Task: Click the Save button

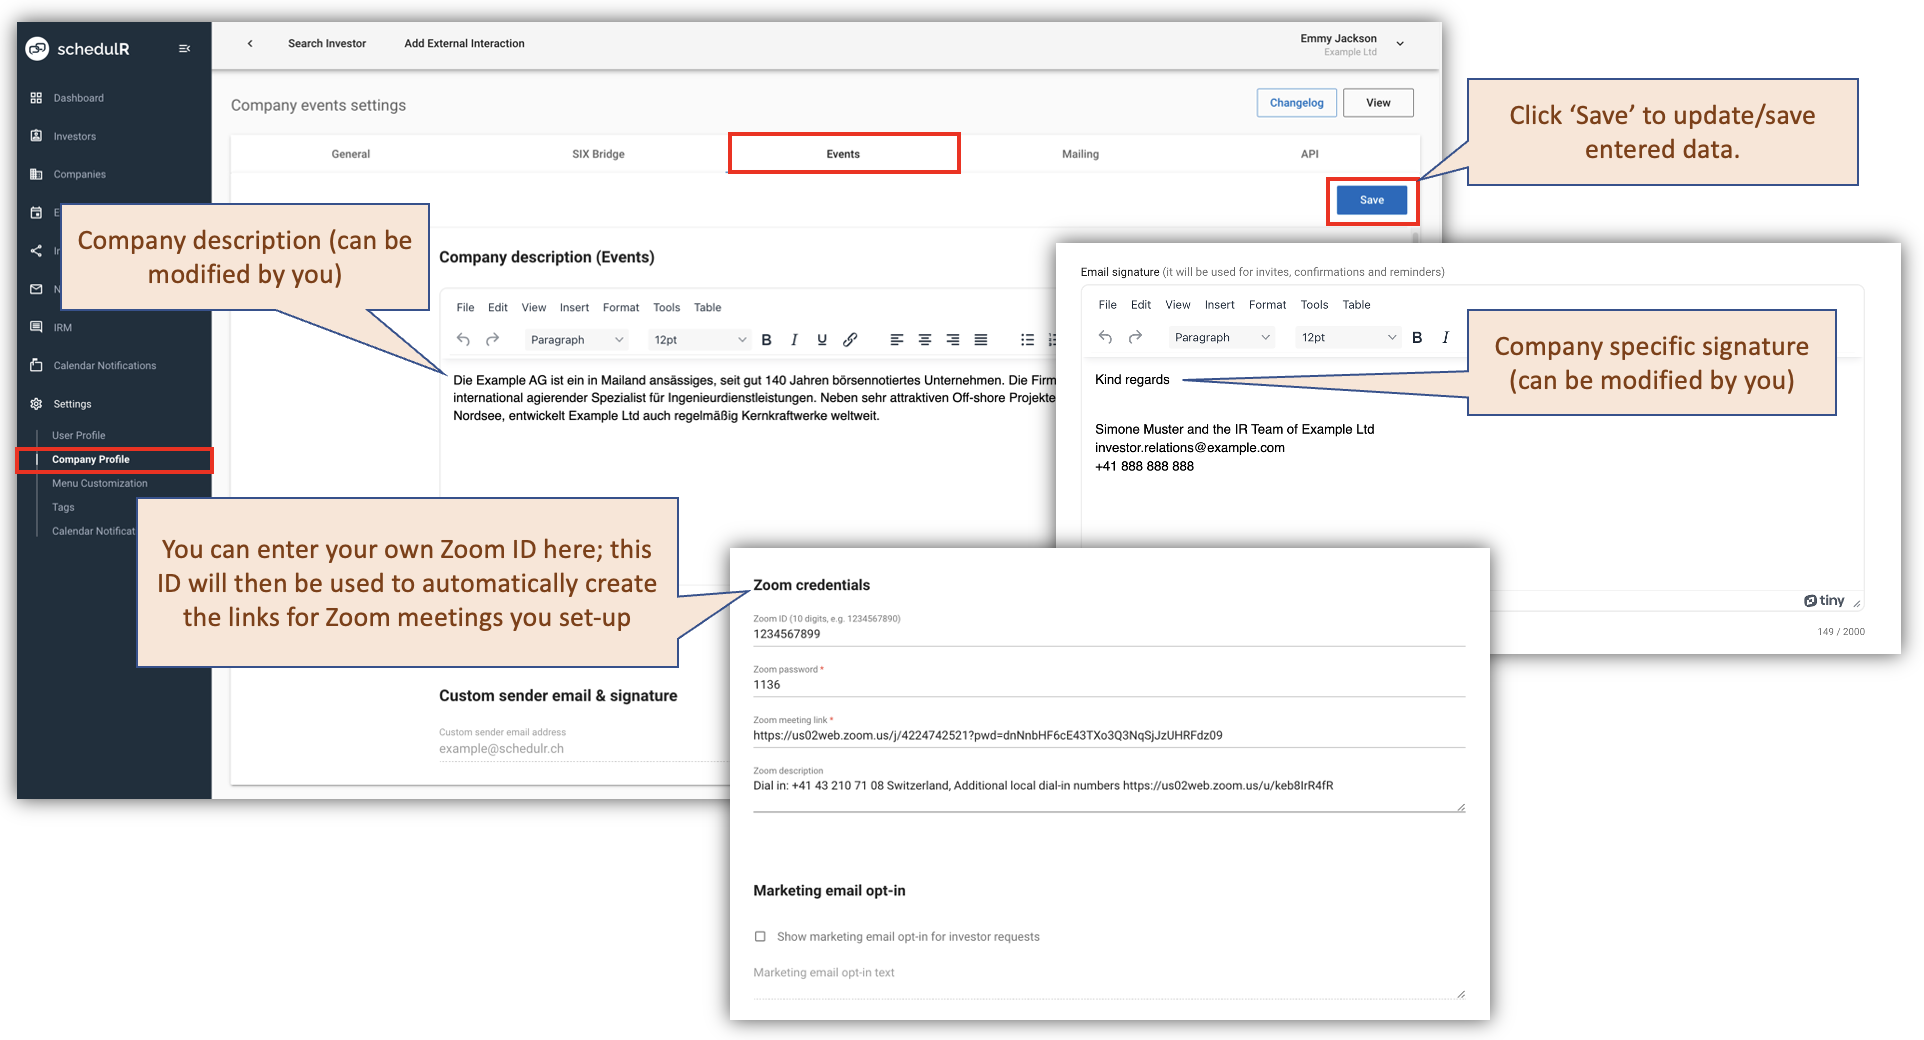Action: (1370, 200)
